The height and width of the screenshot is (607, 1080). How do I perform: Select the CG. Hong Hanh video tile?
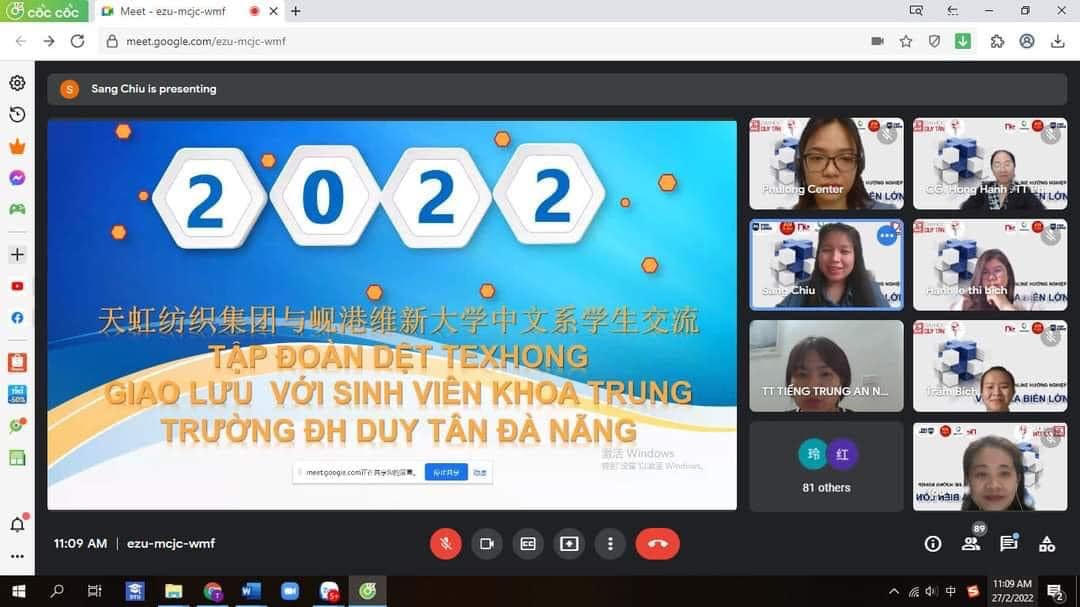990,163
